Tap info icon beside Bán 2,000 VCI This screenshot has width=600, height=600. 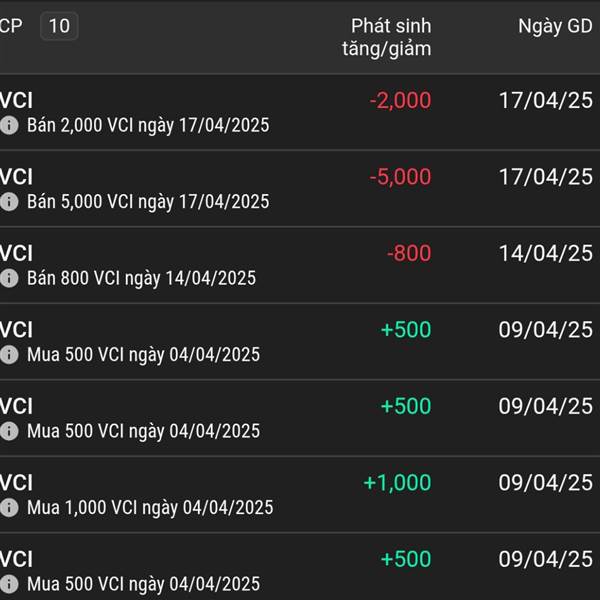[x=9, y=125]
